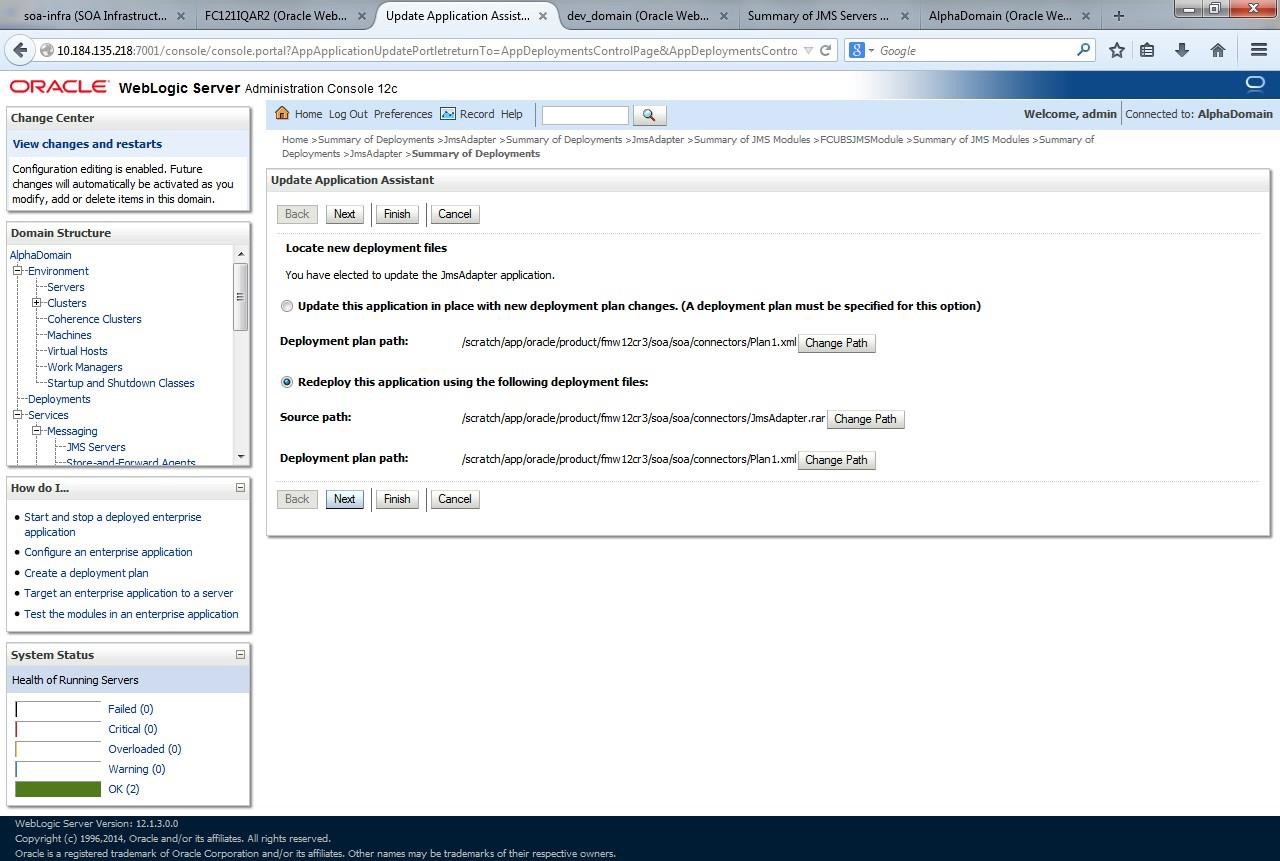Open View changes and restarts link

87,144
